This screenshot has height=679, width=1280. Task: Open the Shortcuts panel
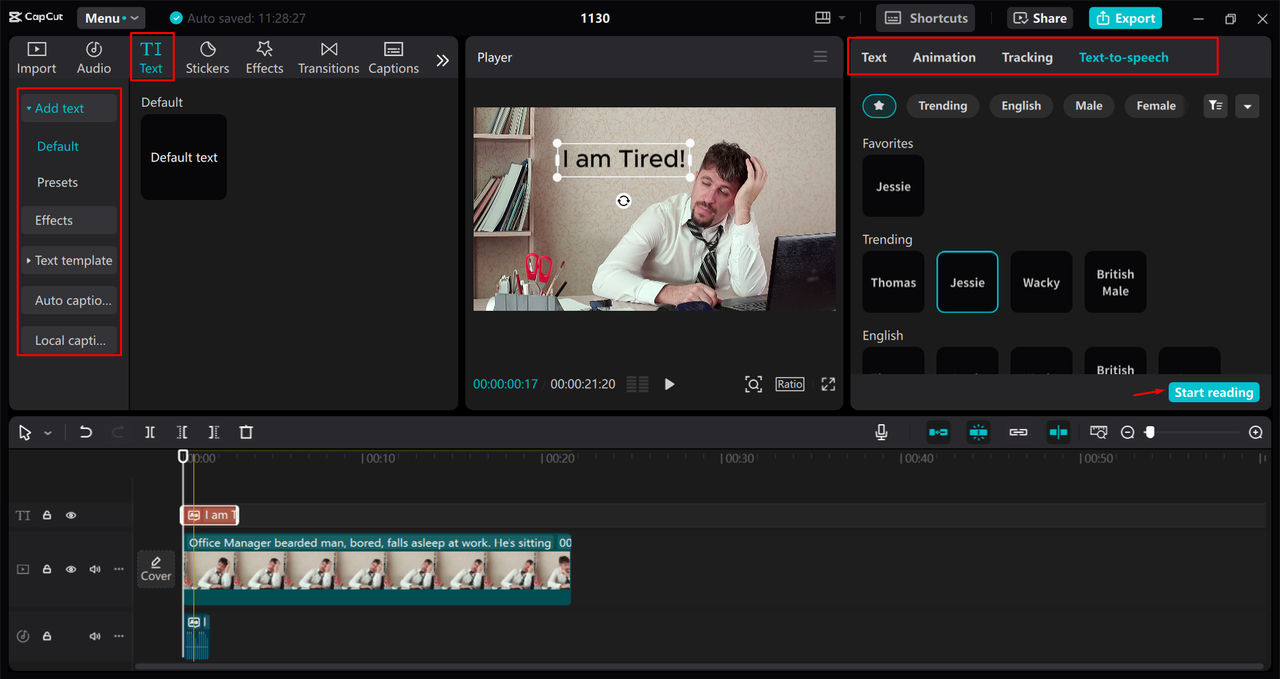pyautogui.click(x=926, y=18)
